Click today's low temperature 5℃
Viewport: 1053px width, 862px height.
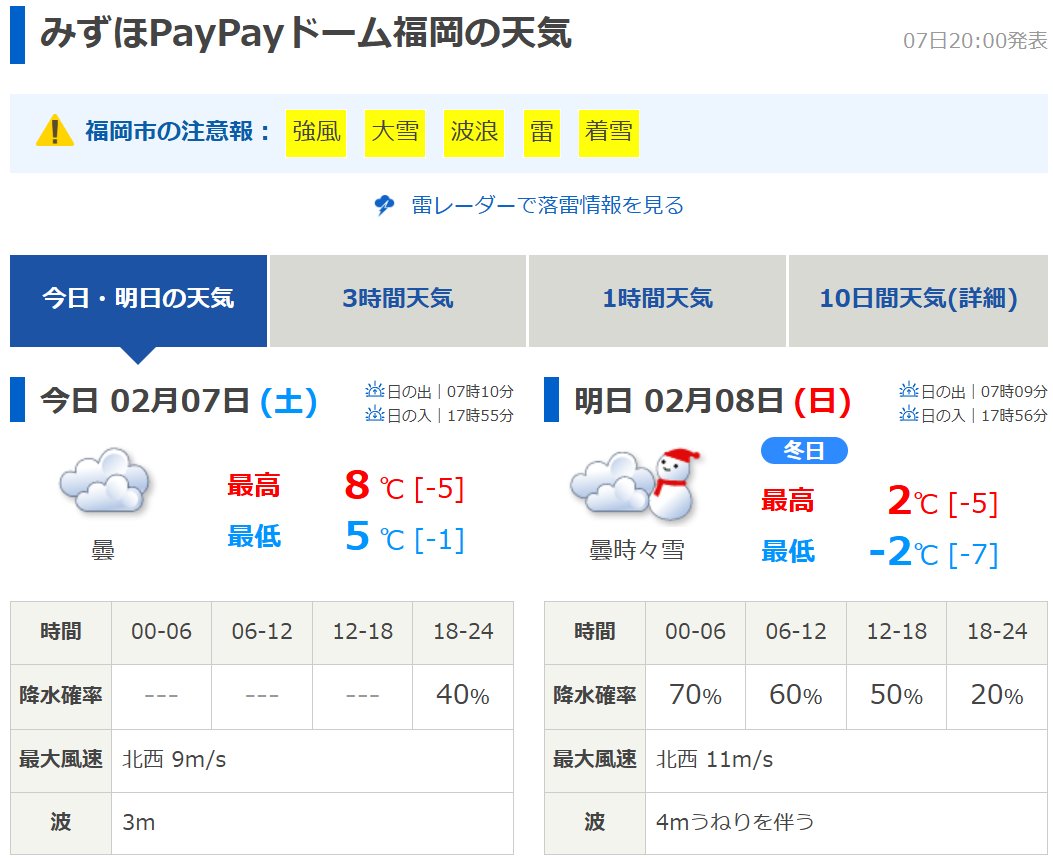(x=374, y=537)
